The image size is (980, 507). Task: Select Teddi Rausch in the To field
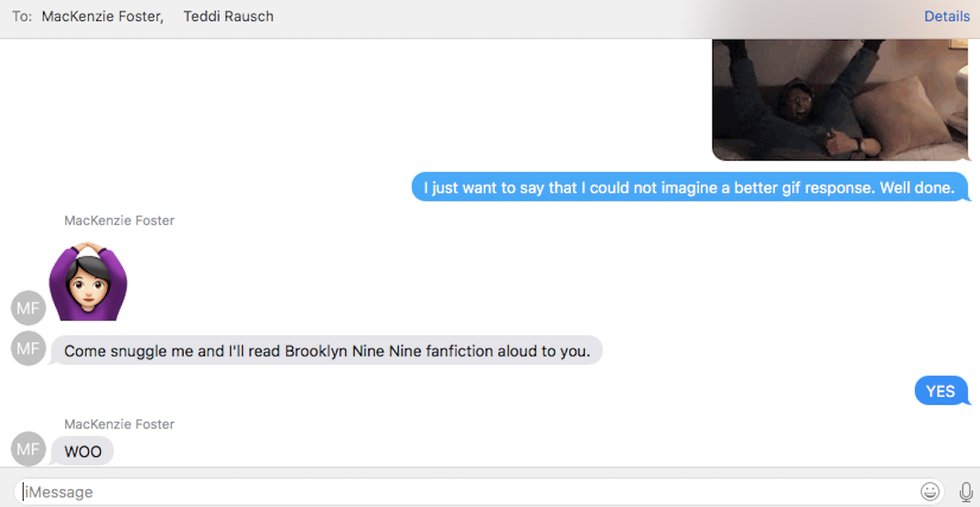pos(228,16)
